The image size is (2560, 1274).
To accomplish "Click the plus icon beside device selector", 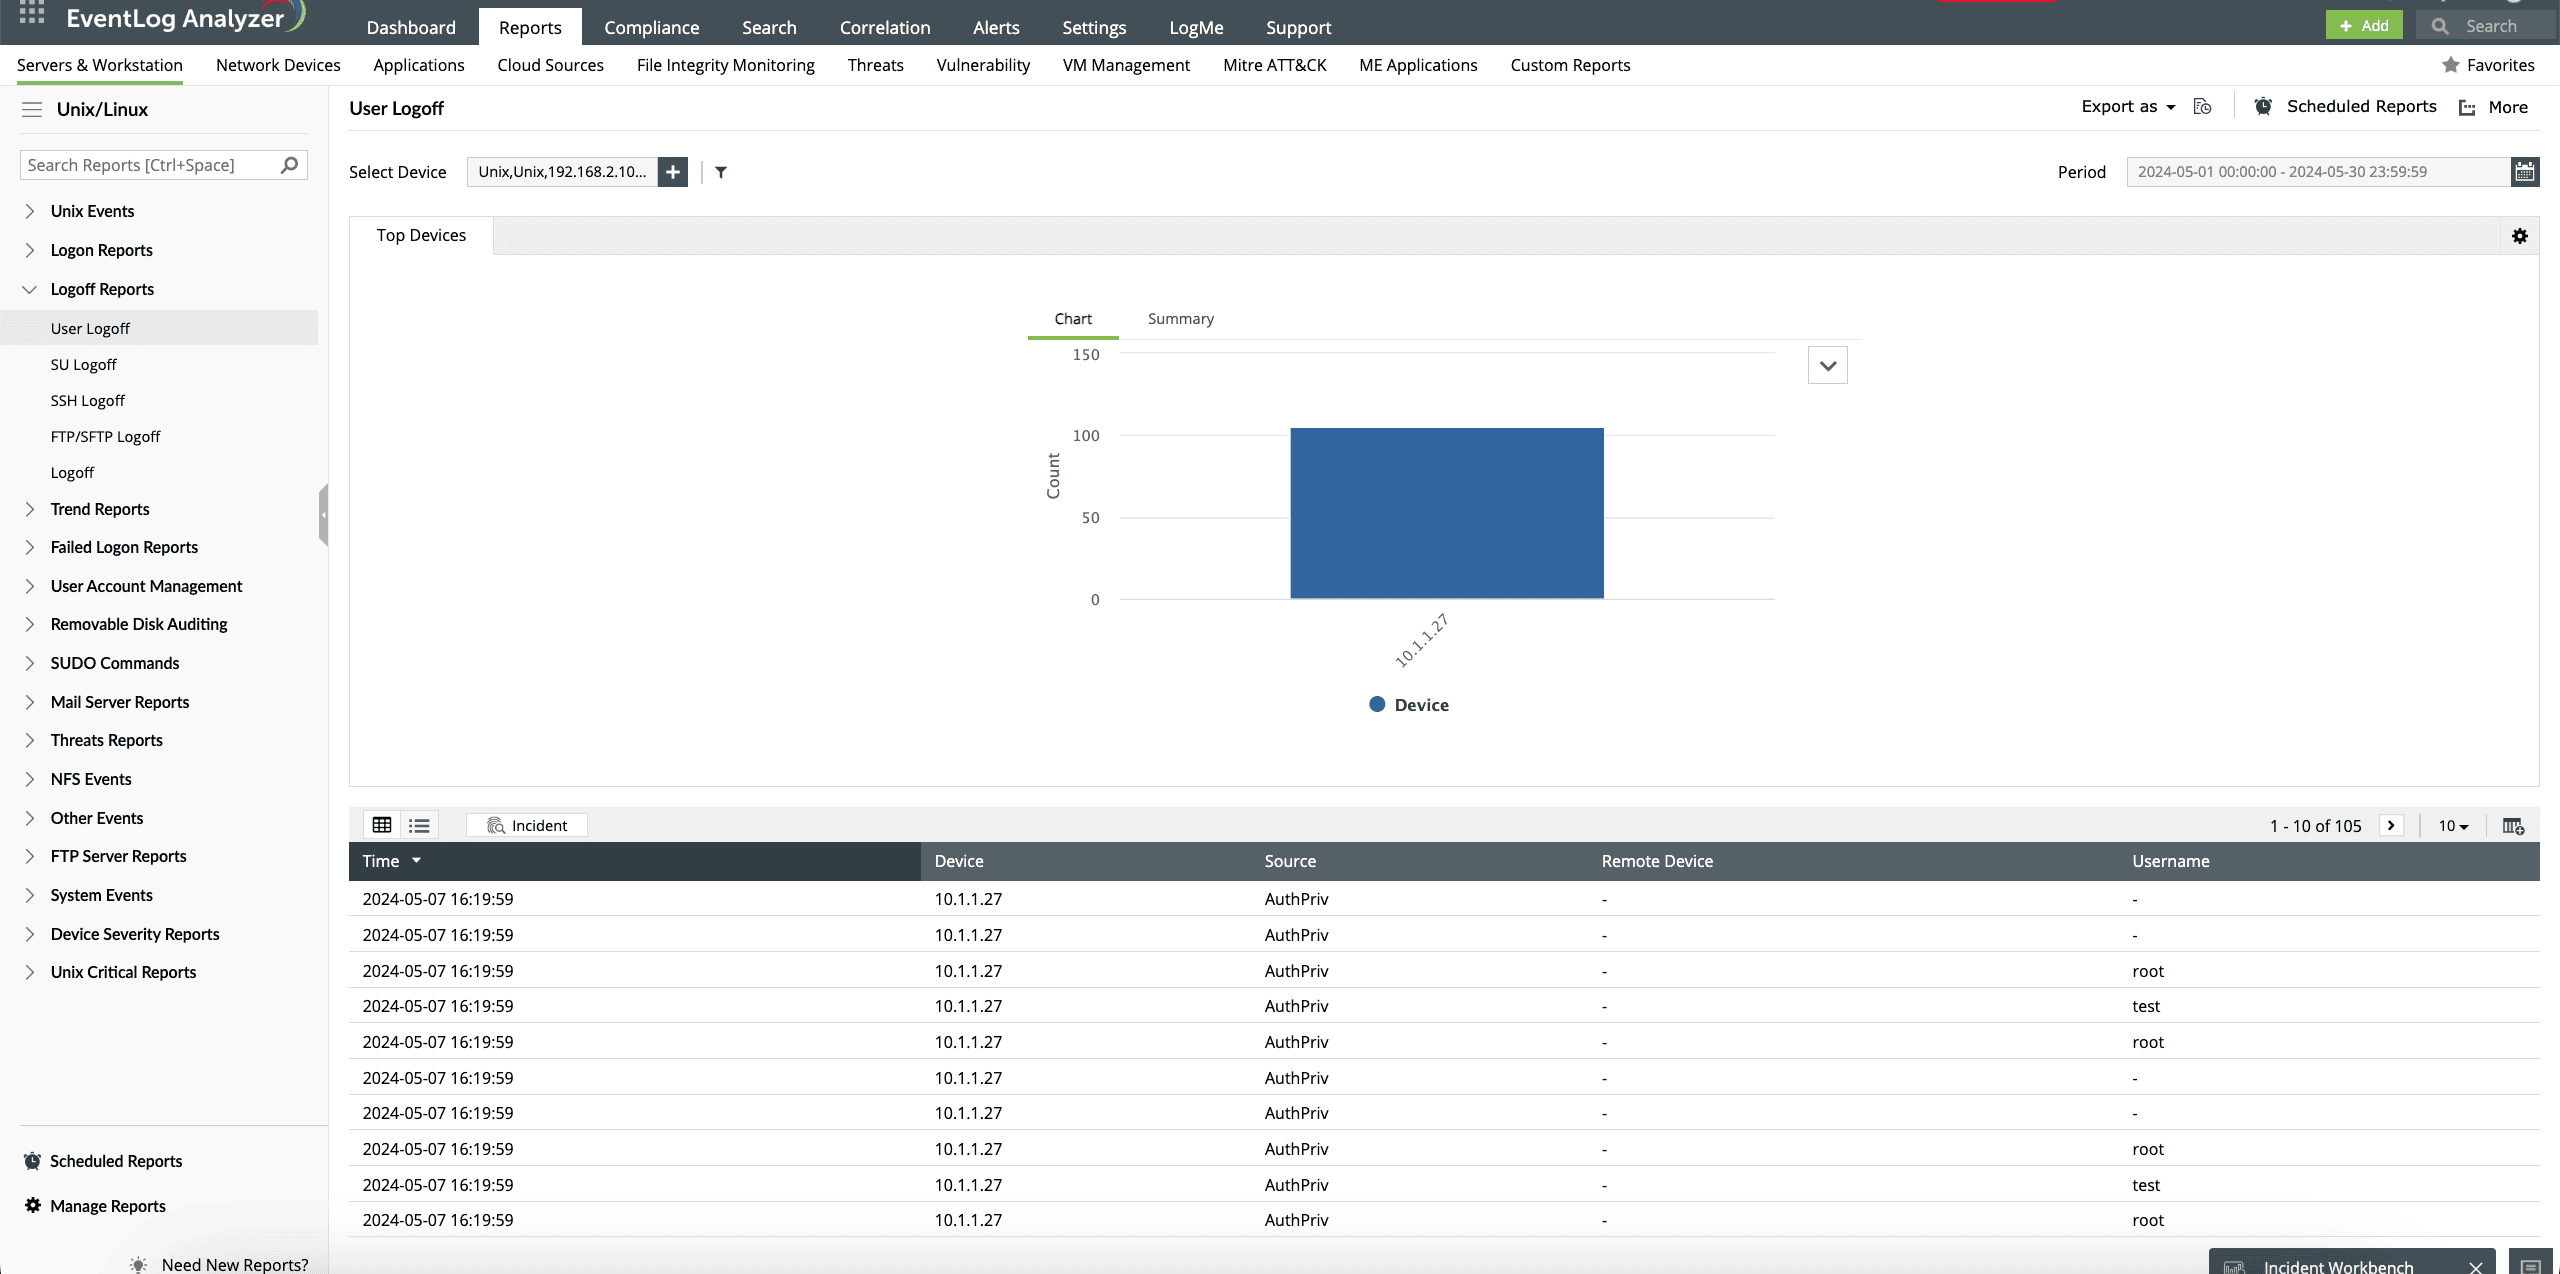I will tap(673, 172).
